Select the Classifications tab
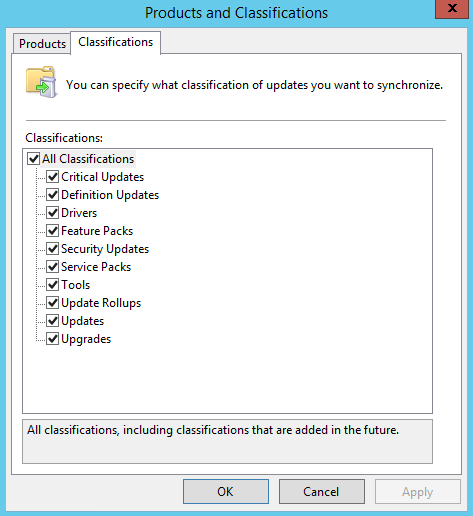 pyautogui.click(x=116, y=42)
